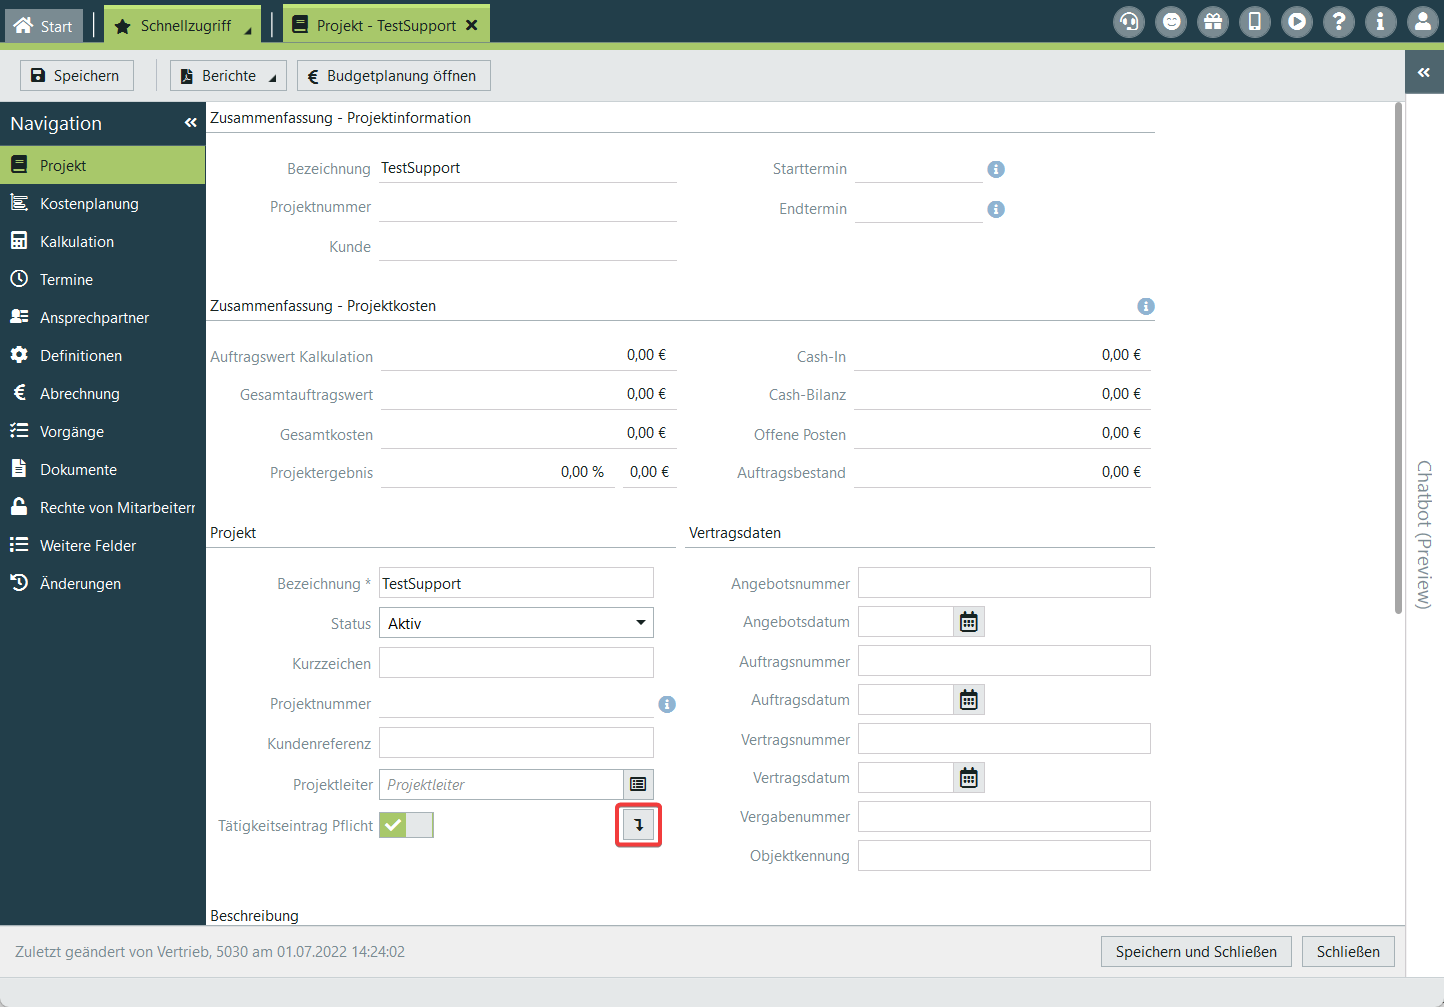1444x1007 pixels.
Task: Click the play video icon
Action: pos(1297,21)
